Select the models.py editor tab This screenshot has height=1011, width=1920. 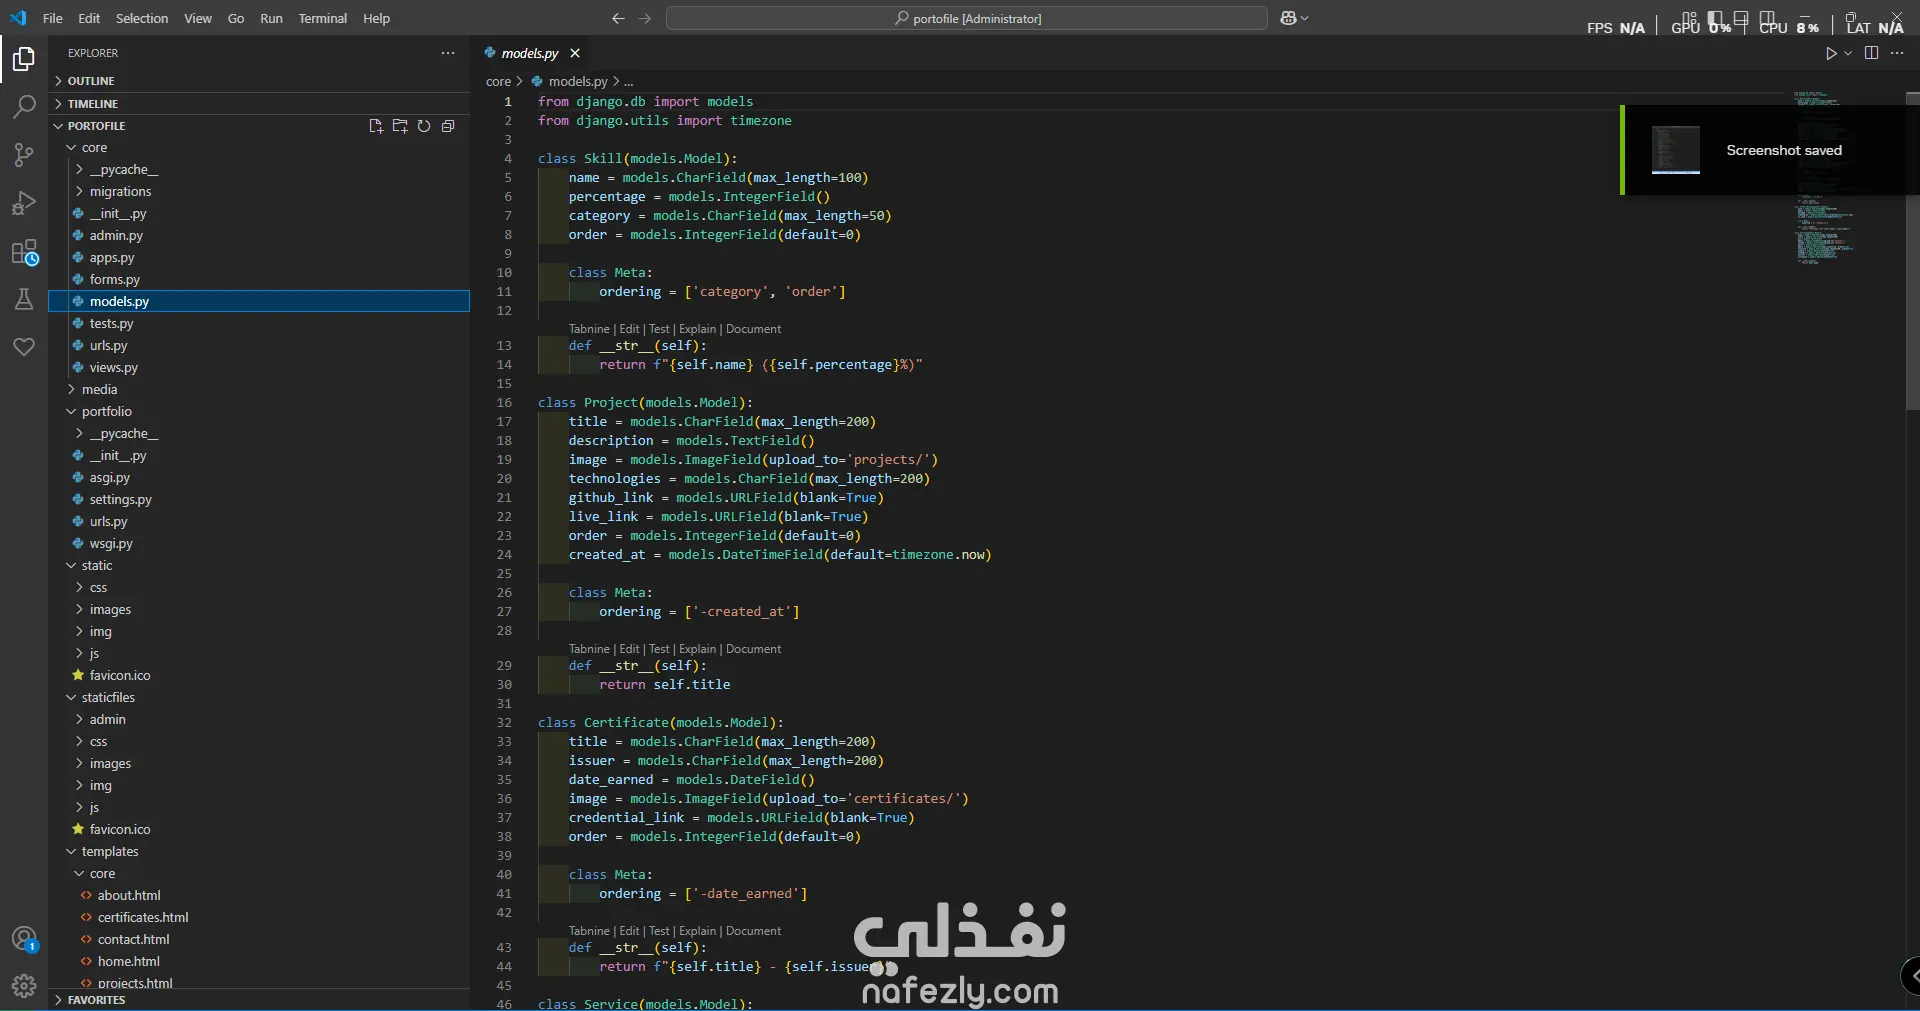(530, 53)
